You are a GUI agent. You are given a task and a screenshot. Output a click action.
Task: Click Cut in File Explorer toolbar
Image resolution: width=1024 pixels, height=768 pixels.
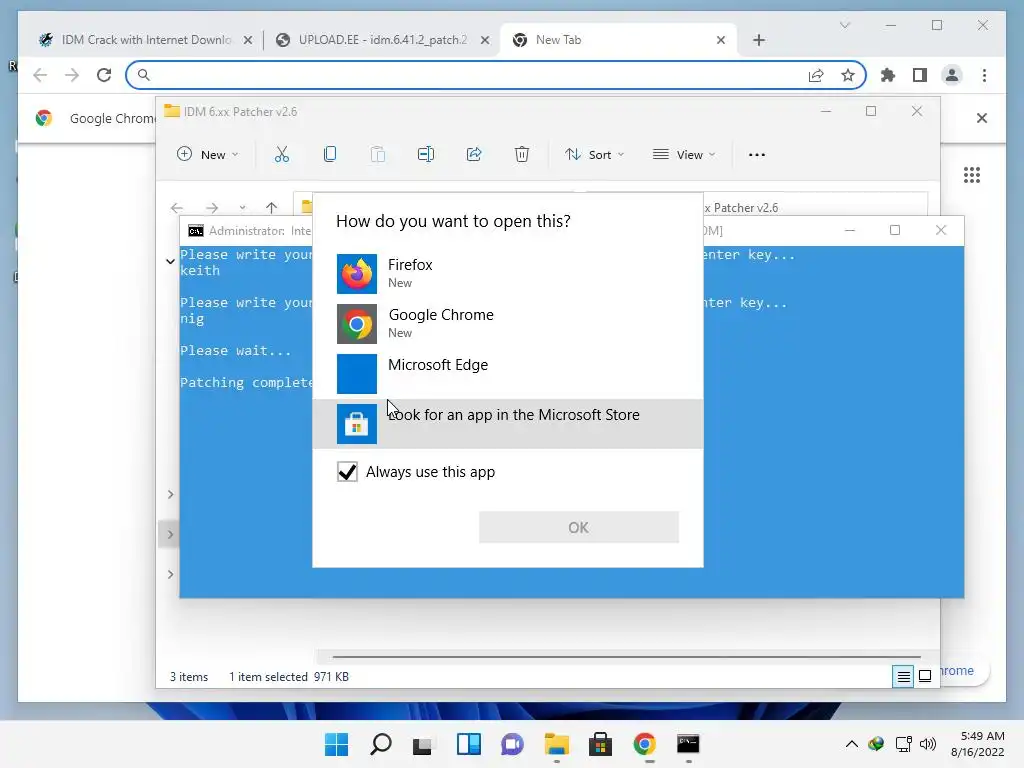[281, 155]
